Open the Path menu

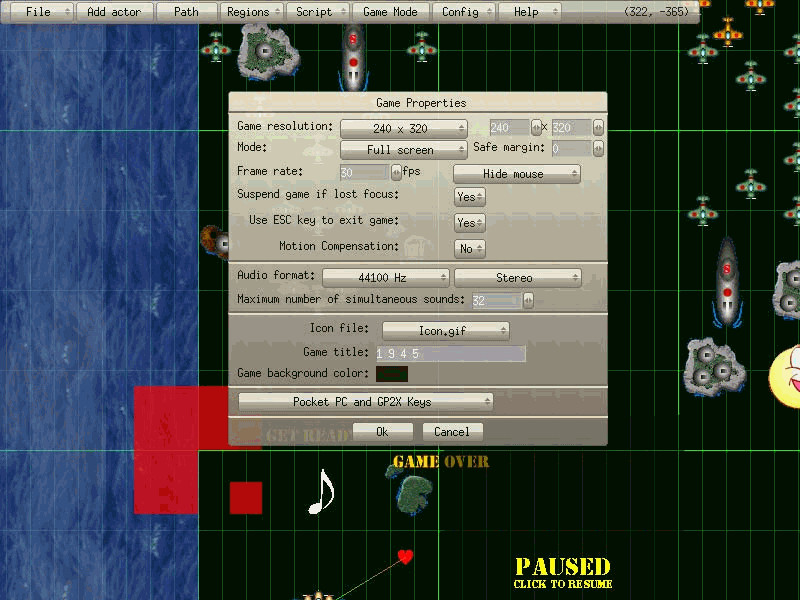187,12
